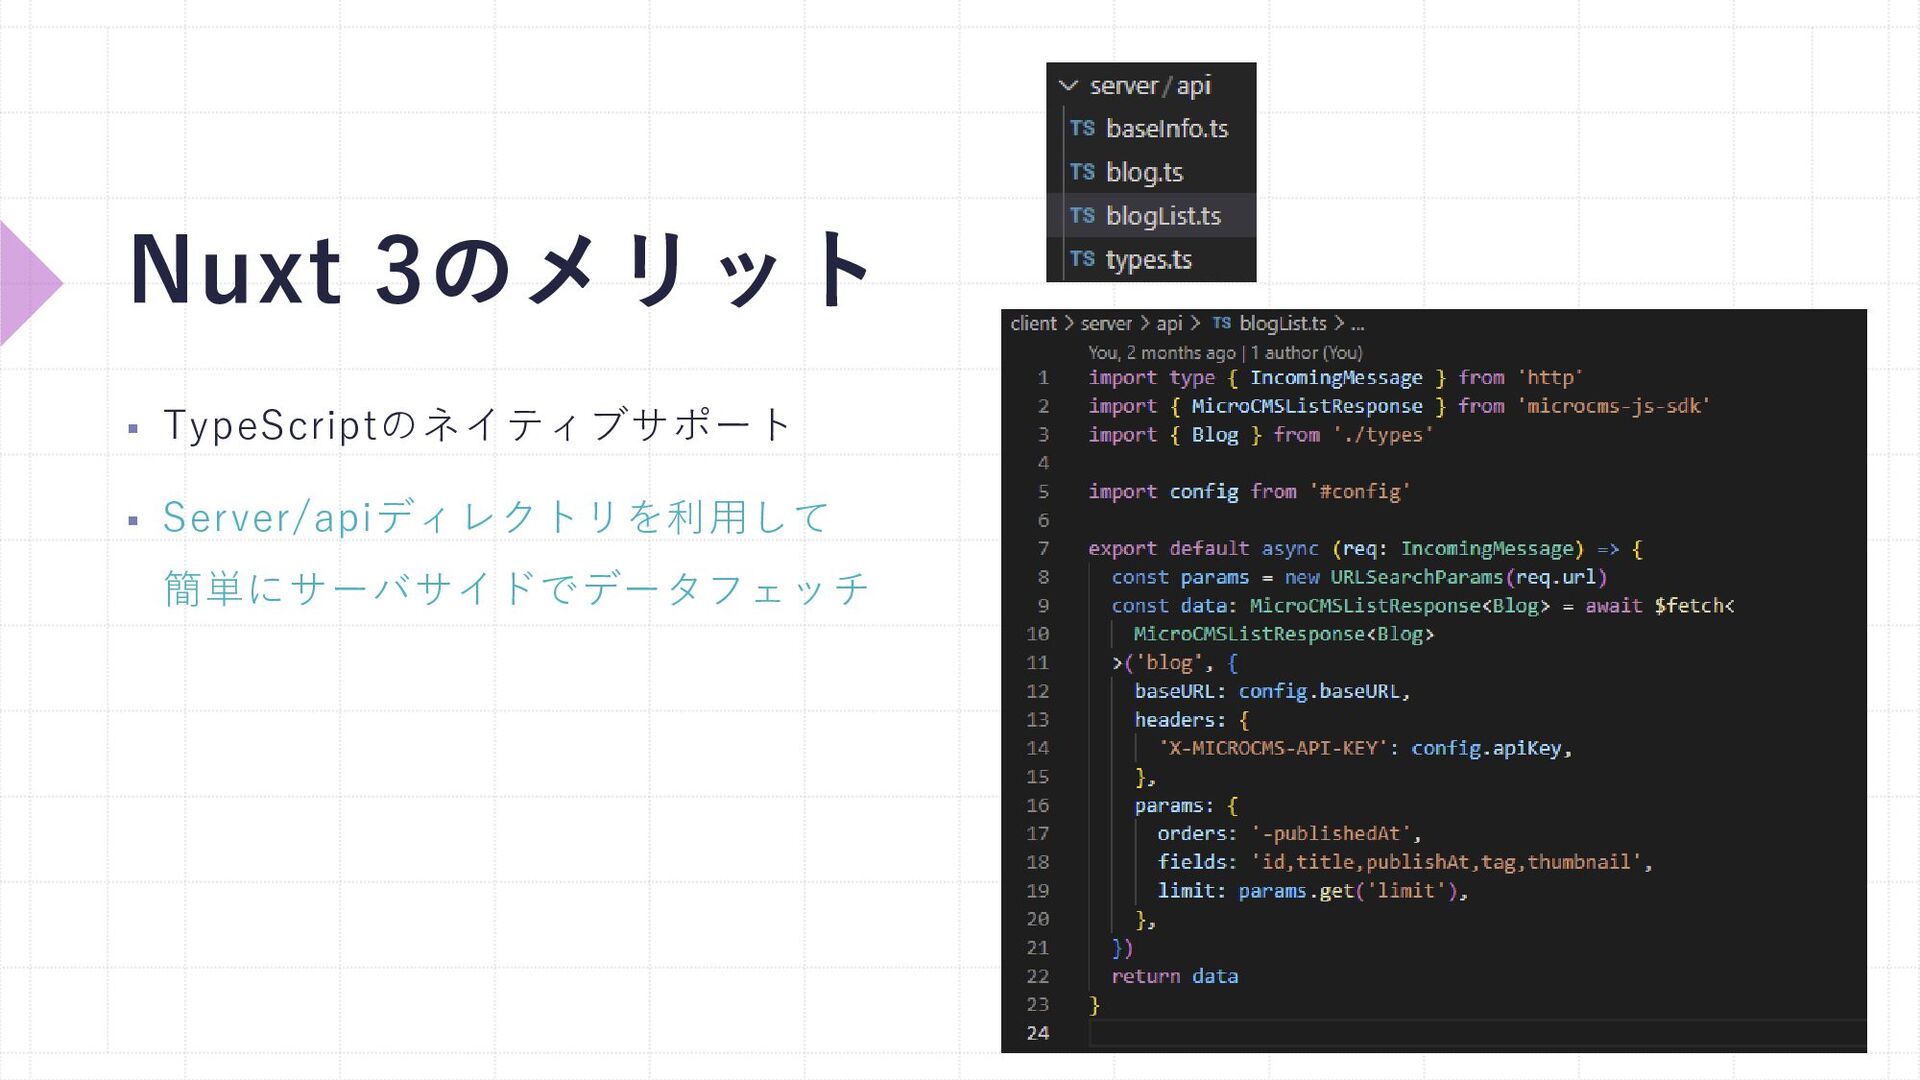Click '$fetch' on line 9
This screenshot has width=1920, height=1080.
tap(1690, 606)
